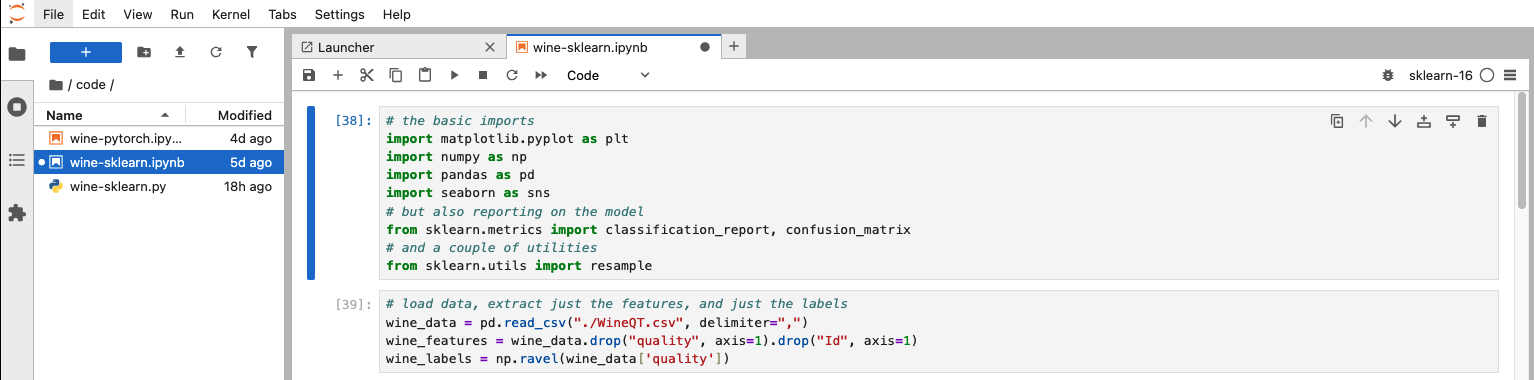Viewport: 1534px width, 380px height.
Task: Open the wine-pytorch notebook file
Action: pos(127,137)
